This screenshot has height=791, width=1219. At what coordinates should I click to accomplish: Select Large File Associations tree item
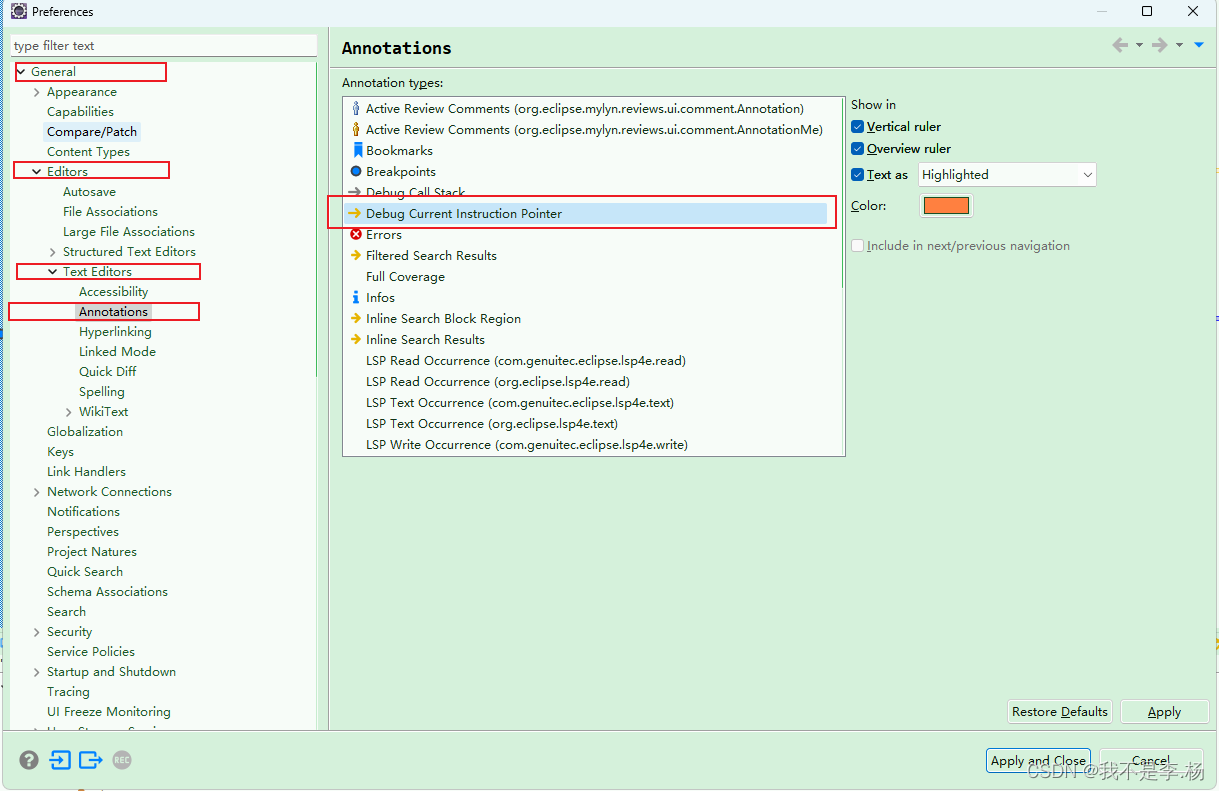pyautogui.click(x=129, y=232)
